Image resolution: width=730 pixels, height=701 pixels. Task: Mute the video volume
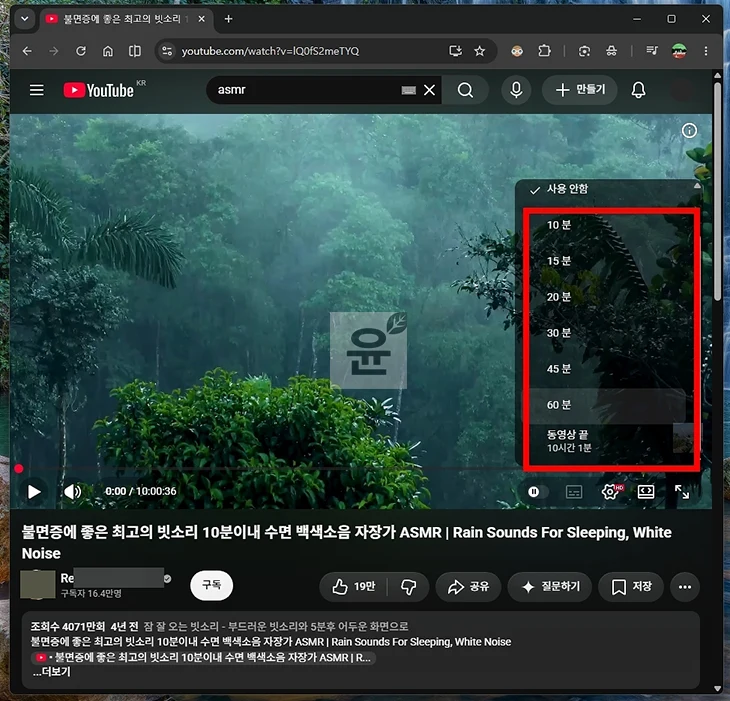coord(72,492)
